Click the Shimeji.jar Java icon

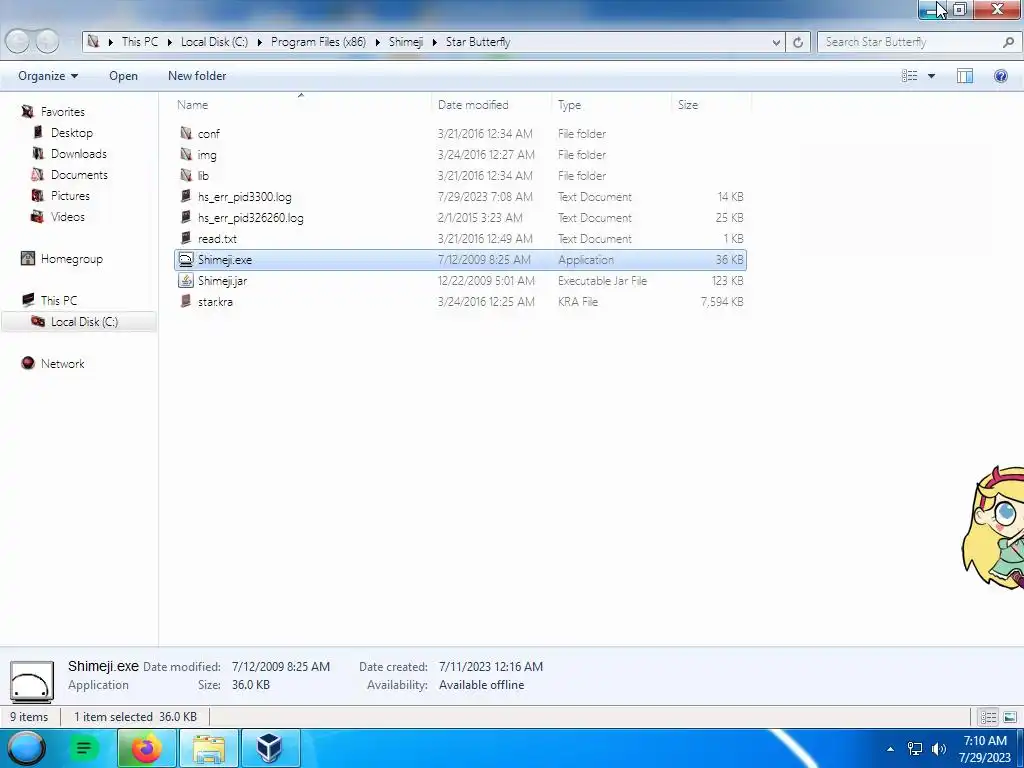(x=186, y=280)
